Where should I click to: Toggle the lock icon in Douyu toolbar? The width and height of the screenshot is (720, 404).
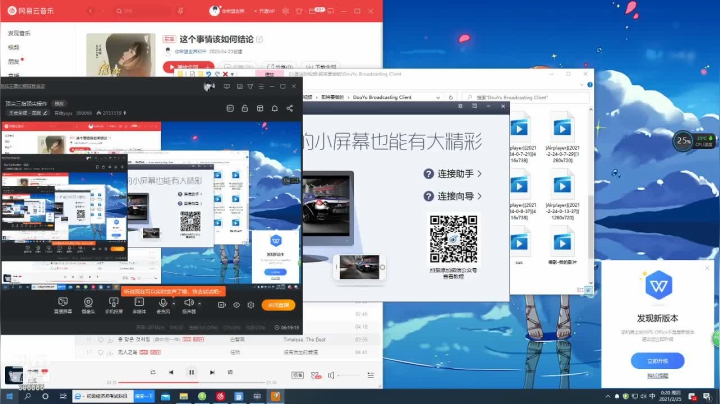pyautogui.click(x=245, y=108)
